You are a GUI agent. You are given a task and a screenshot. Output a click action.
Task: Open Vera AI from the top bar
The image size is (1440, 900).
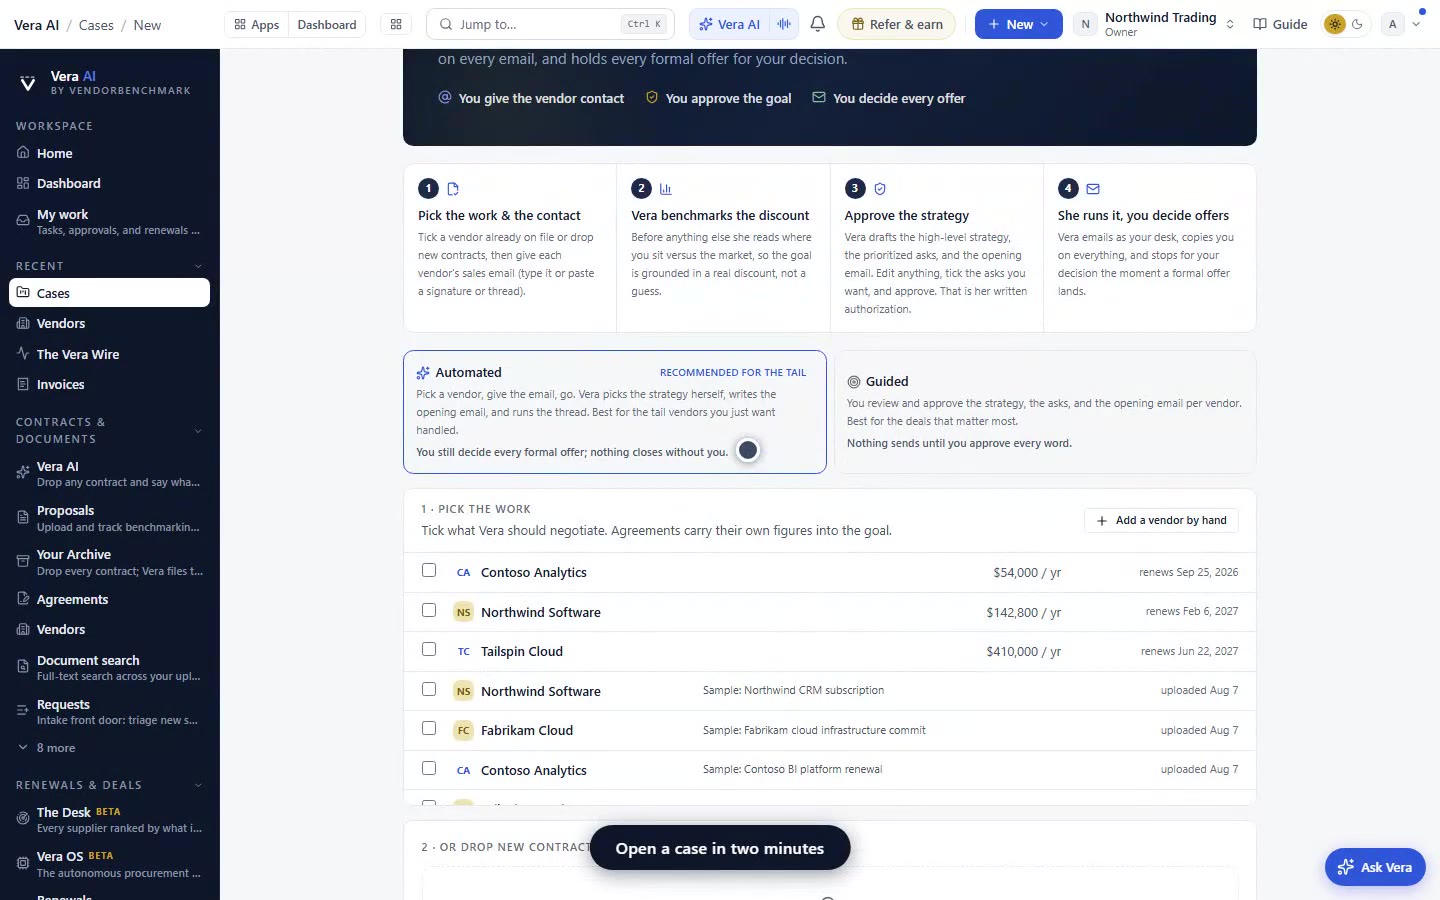tap(730, 24)
